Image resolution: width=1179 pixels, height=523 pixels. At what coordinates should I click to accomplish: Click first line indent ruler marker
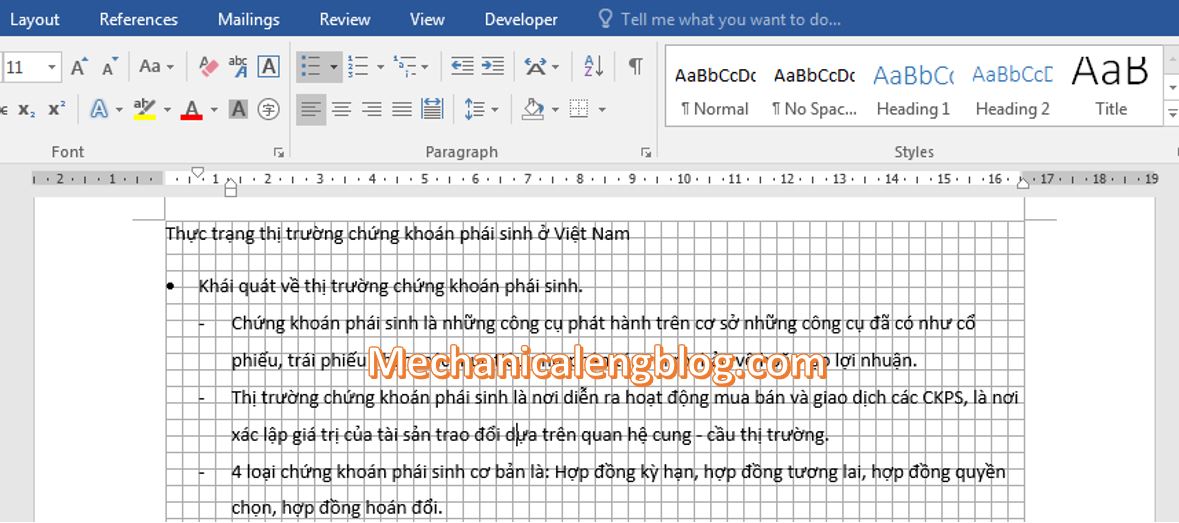198,172
